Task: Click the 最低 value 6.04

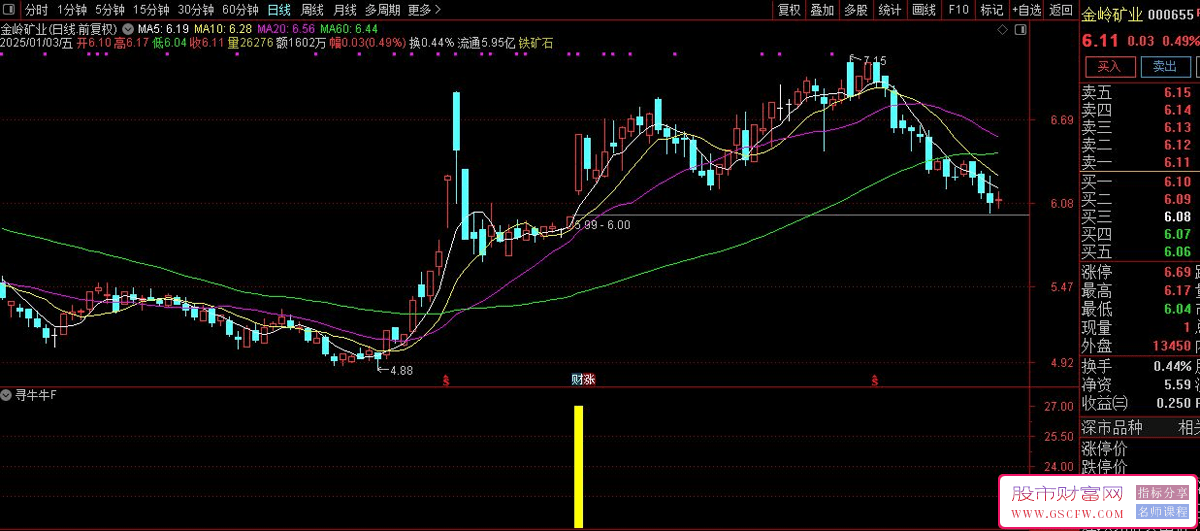Action: [1176, 309]
